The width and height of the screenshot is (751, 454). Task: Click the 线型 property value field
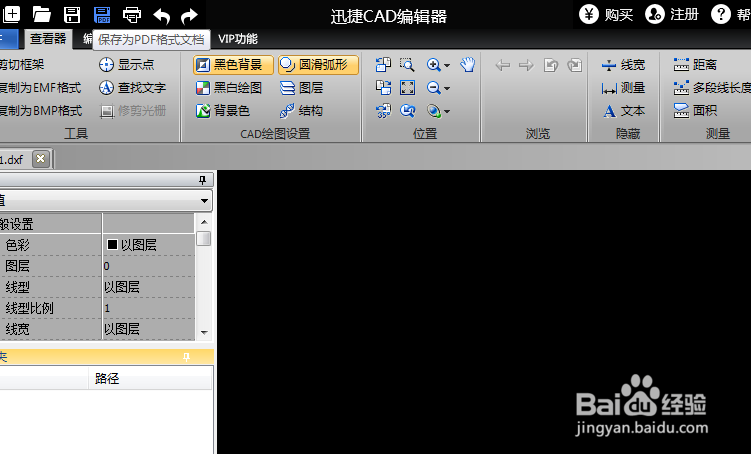[x=148, y=287]
